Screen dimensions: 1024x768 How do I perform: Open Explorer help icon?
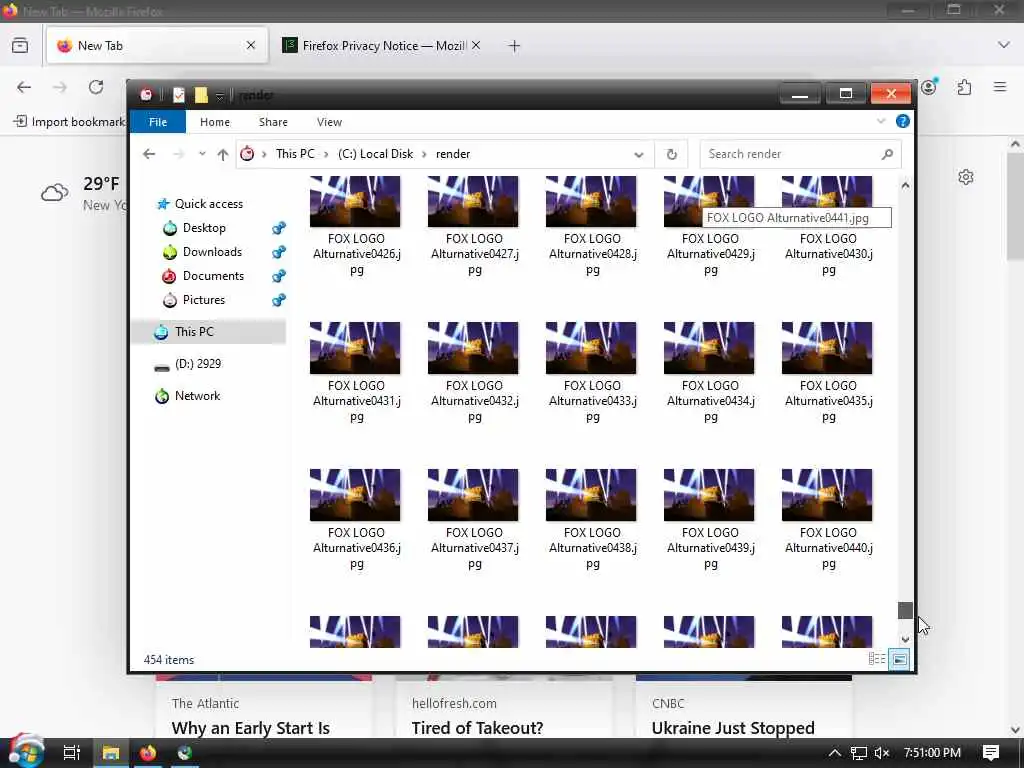[903, 121]
